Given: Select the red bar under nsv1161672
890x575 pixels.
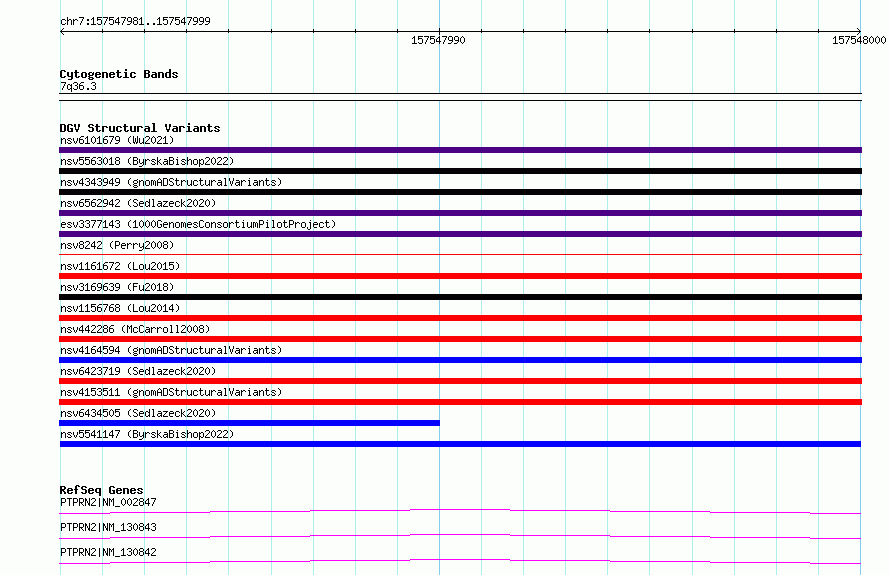Looking at the screenshot, I should (x=460, y=276).
